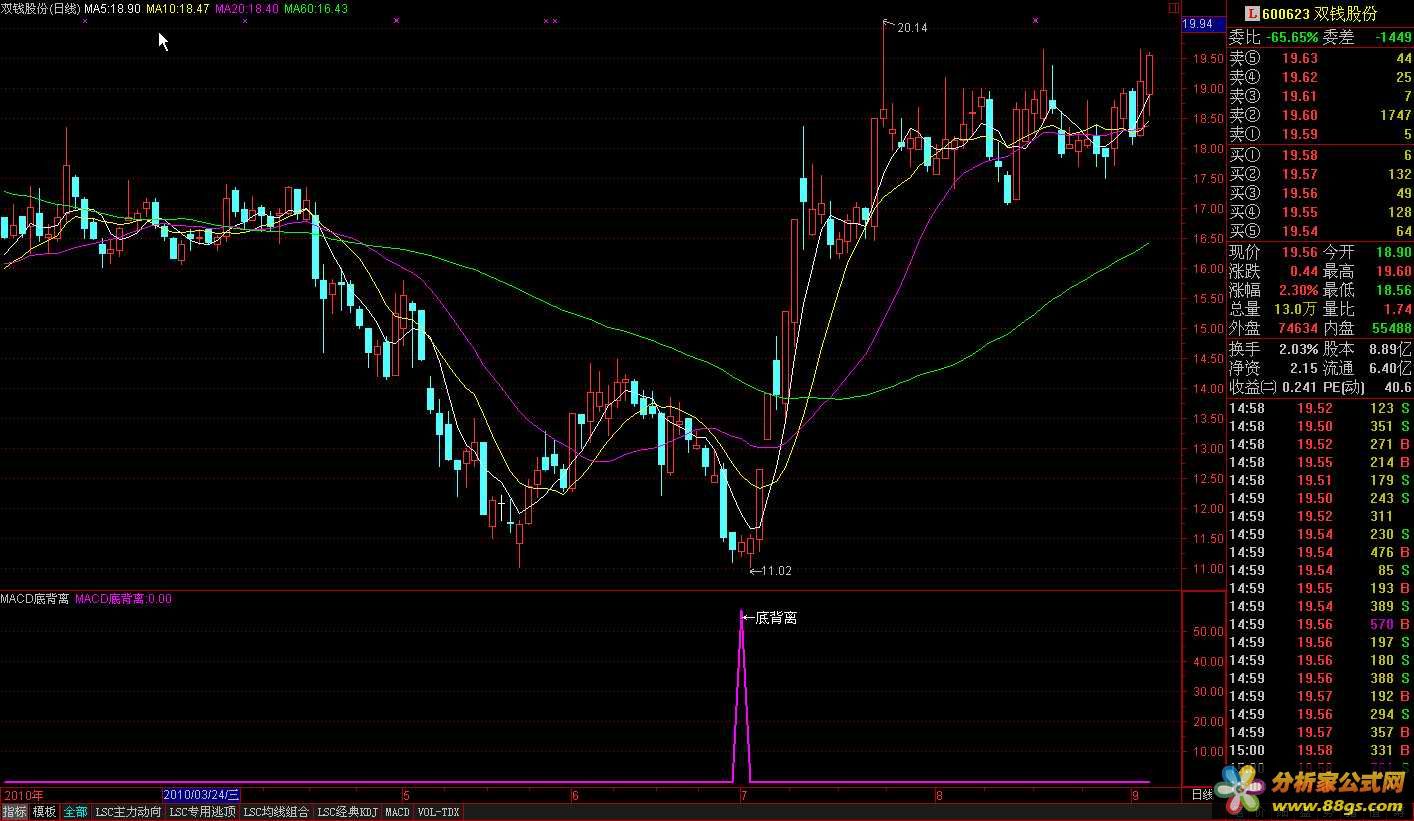Click the 委比 -65.65% value
Image resolution: width=1414 pixels, height=821 pixels.
1290,37
